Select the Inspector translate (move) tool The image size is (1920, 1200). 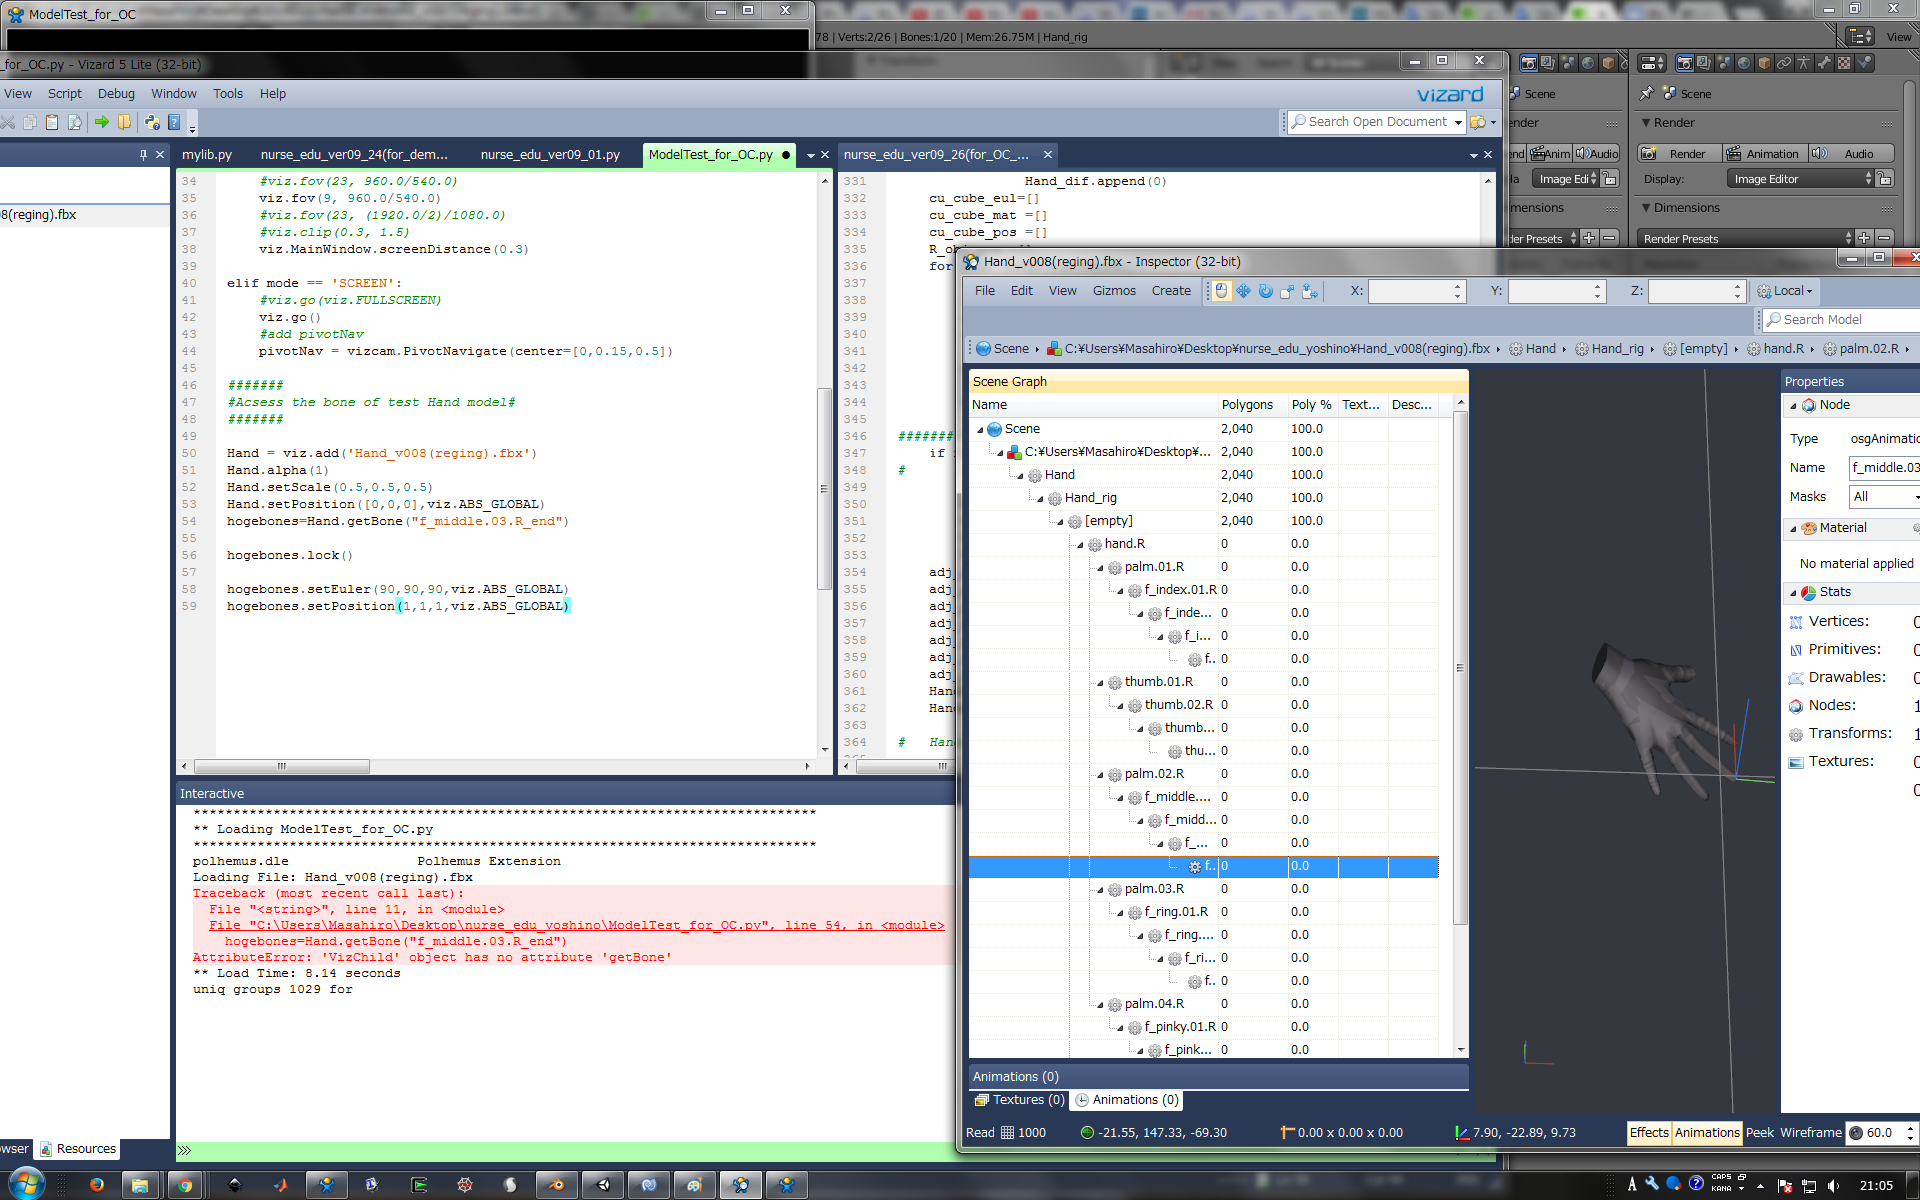point(1243,291)
